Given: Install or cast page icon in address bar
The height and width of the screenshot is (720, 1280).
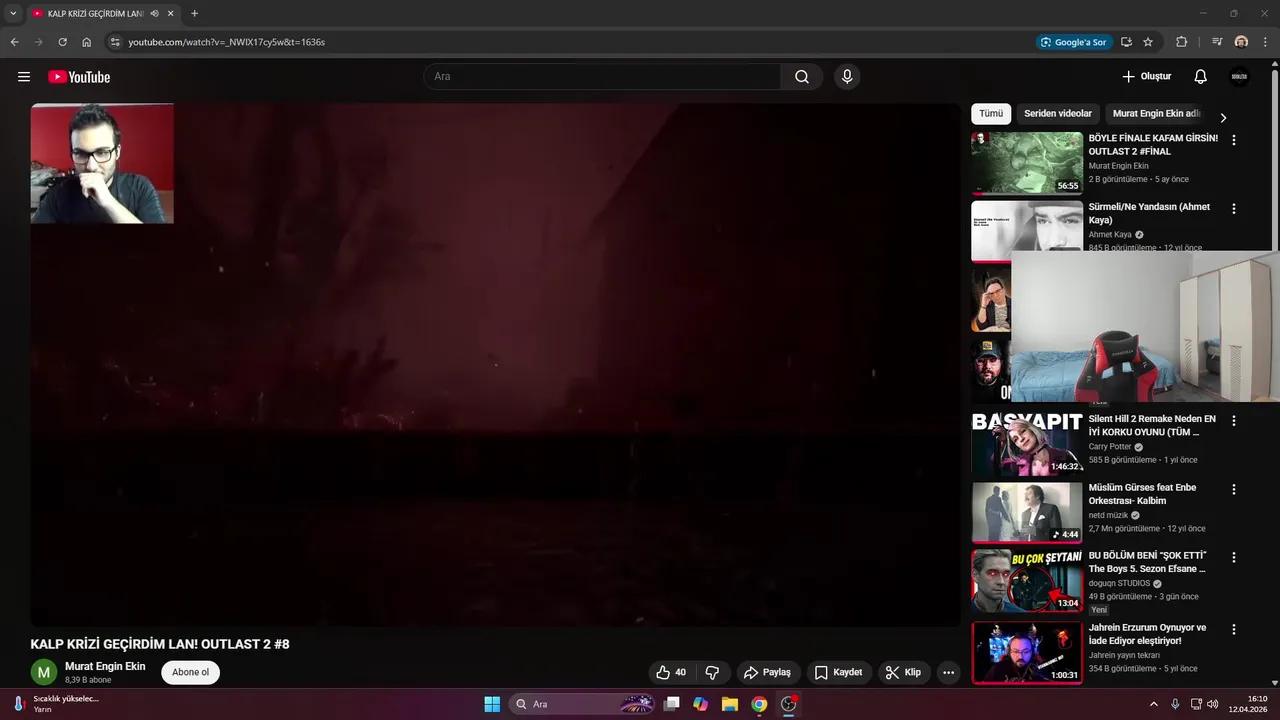Looking at the screenshot, I should [1126, 42].
